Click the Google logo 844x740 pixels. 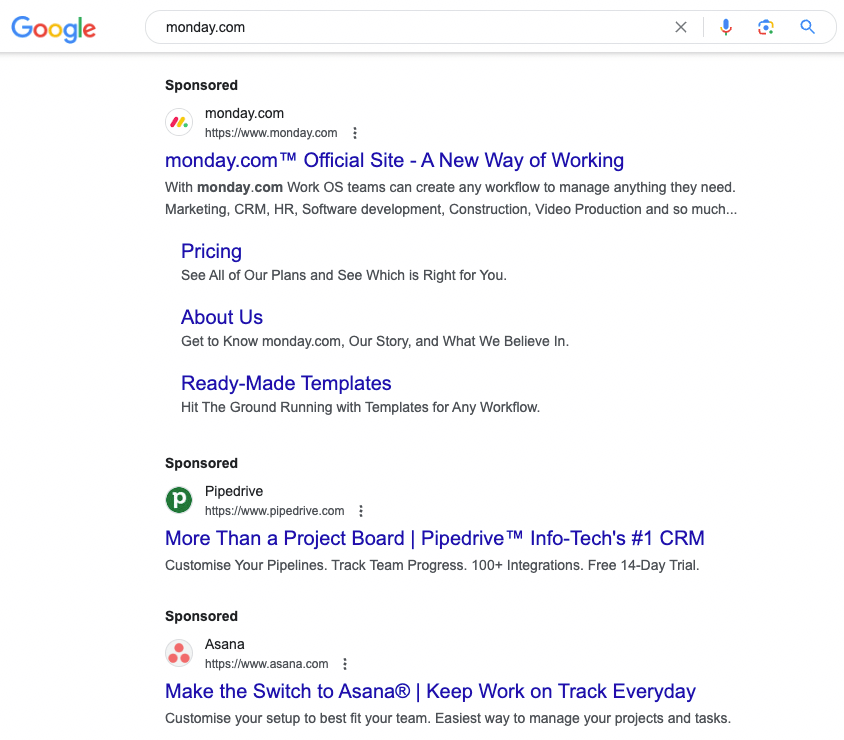53,29
